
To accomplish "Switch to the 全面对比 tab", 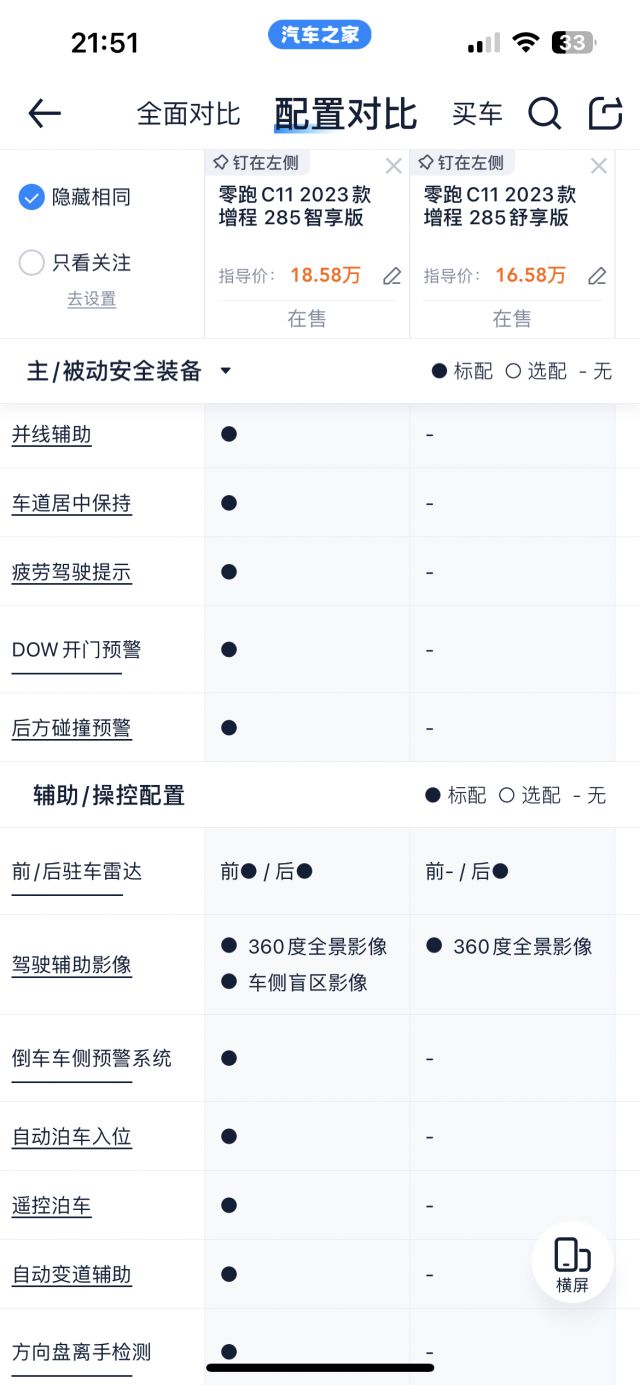I will click(x=188, y=113).
